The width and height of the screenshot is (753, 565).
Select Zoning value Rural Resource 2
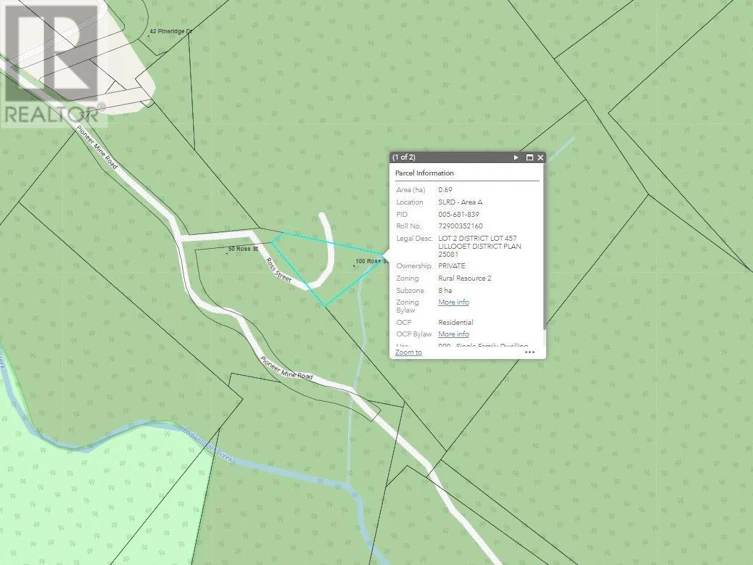point(465,278)
